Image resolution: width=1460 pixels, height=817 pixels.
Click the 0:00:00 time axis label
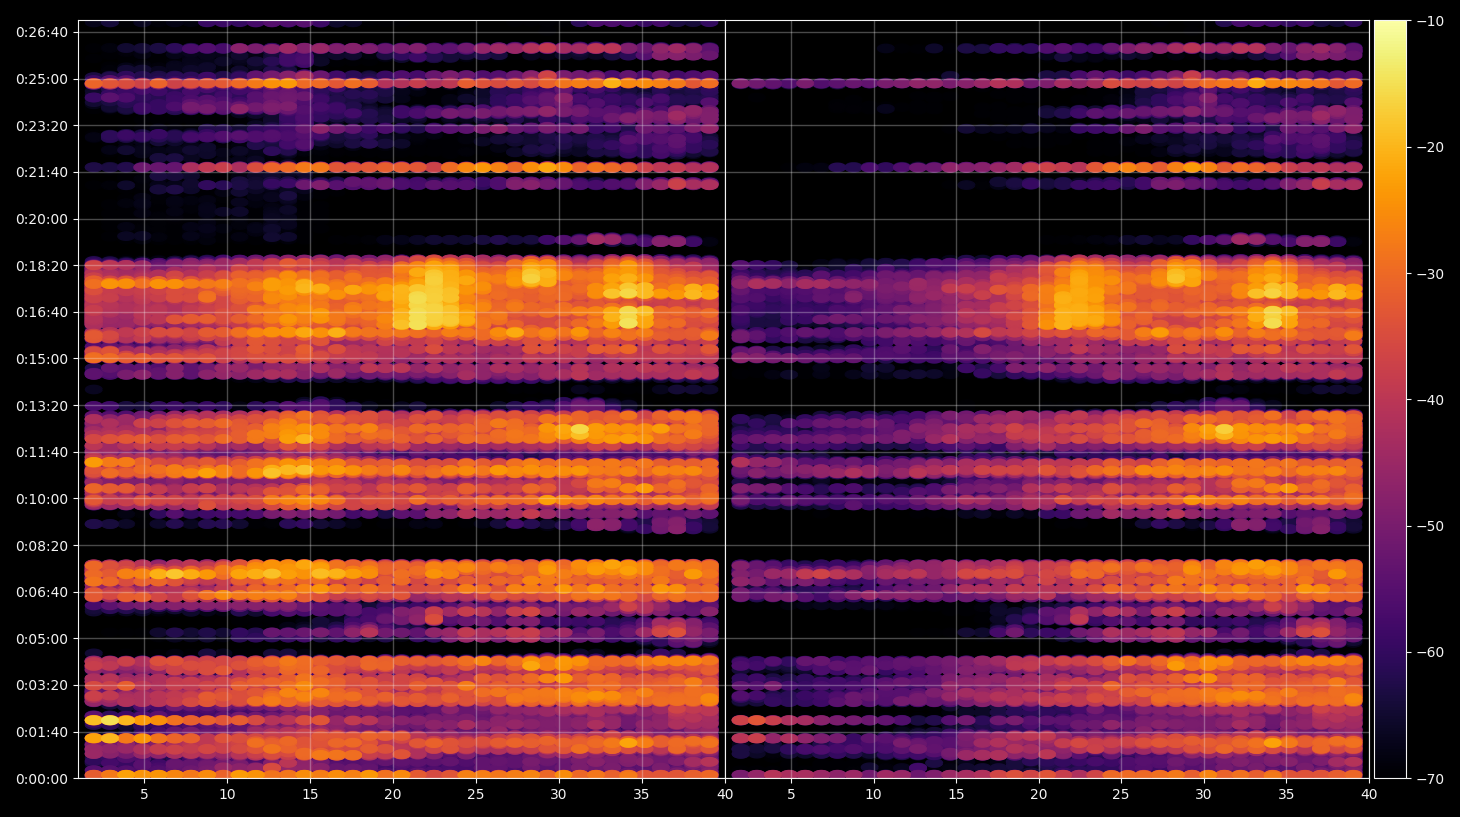(42, 779)
